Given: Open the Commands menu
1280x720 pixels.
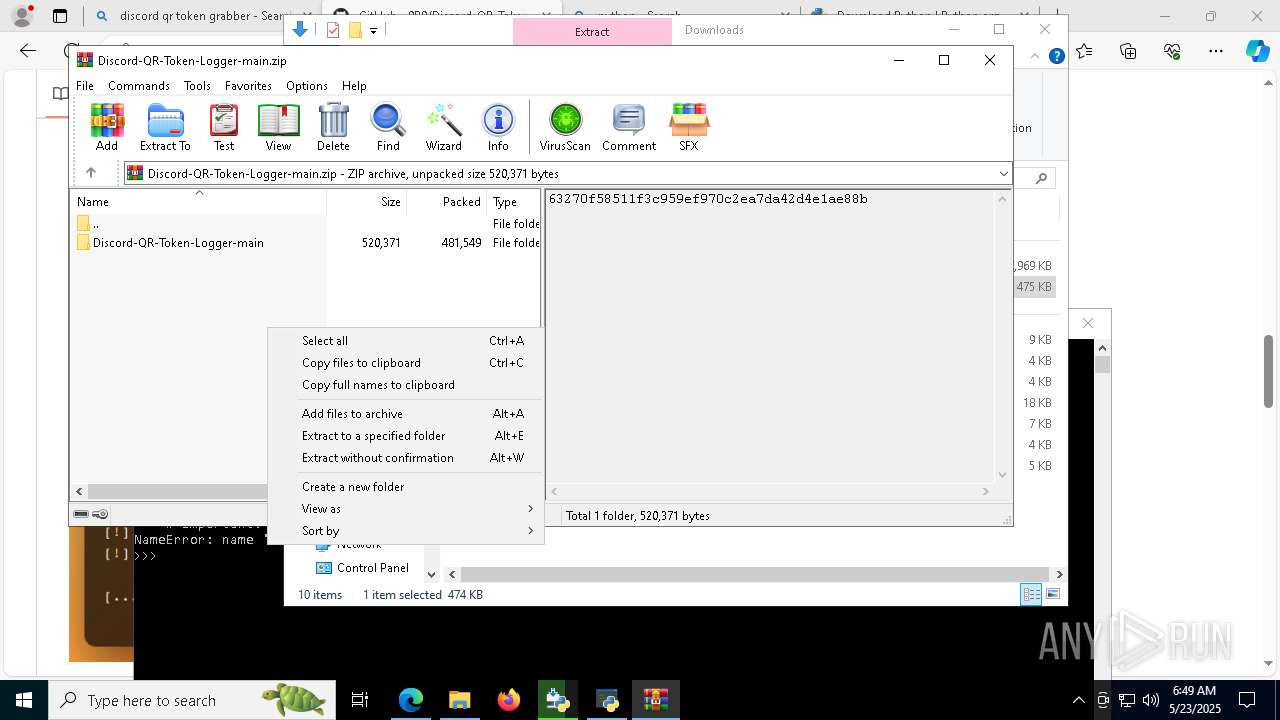Looking at the screenshot, I should (x=139, y=86).
